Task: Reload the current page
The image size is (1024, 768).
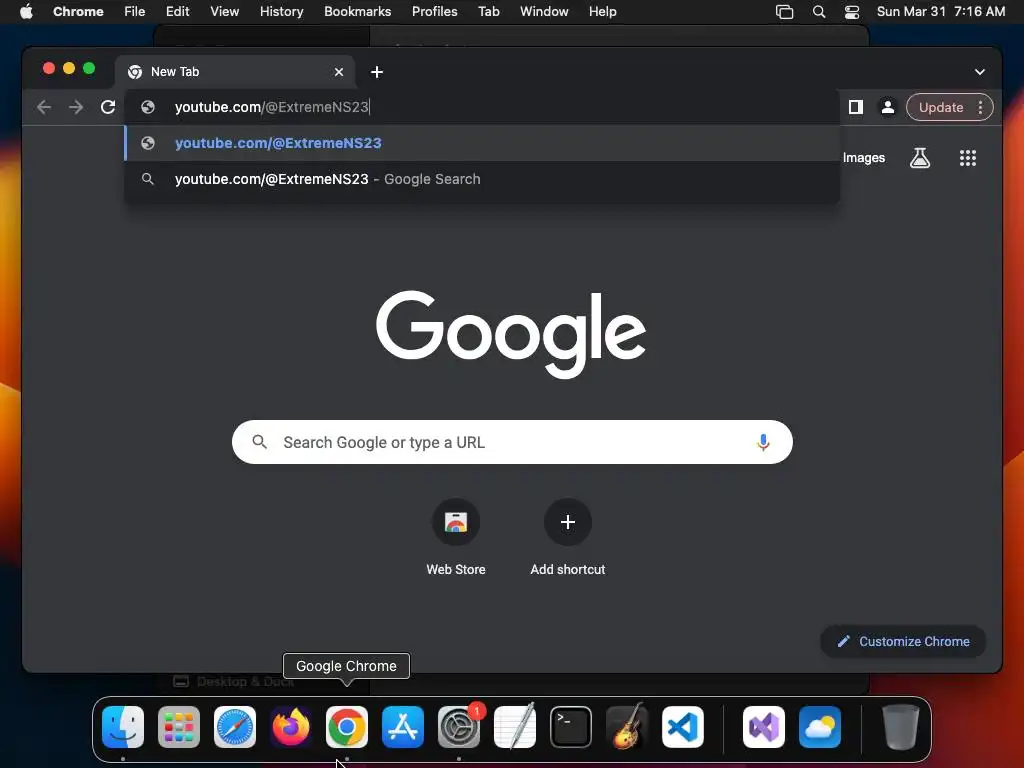Action: (108, 107)
